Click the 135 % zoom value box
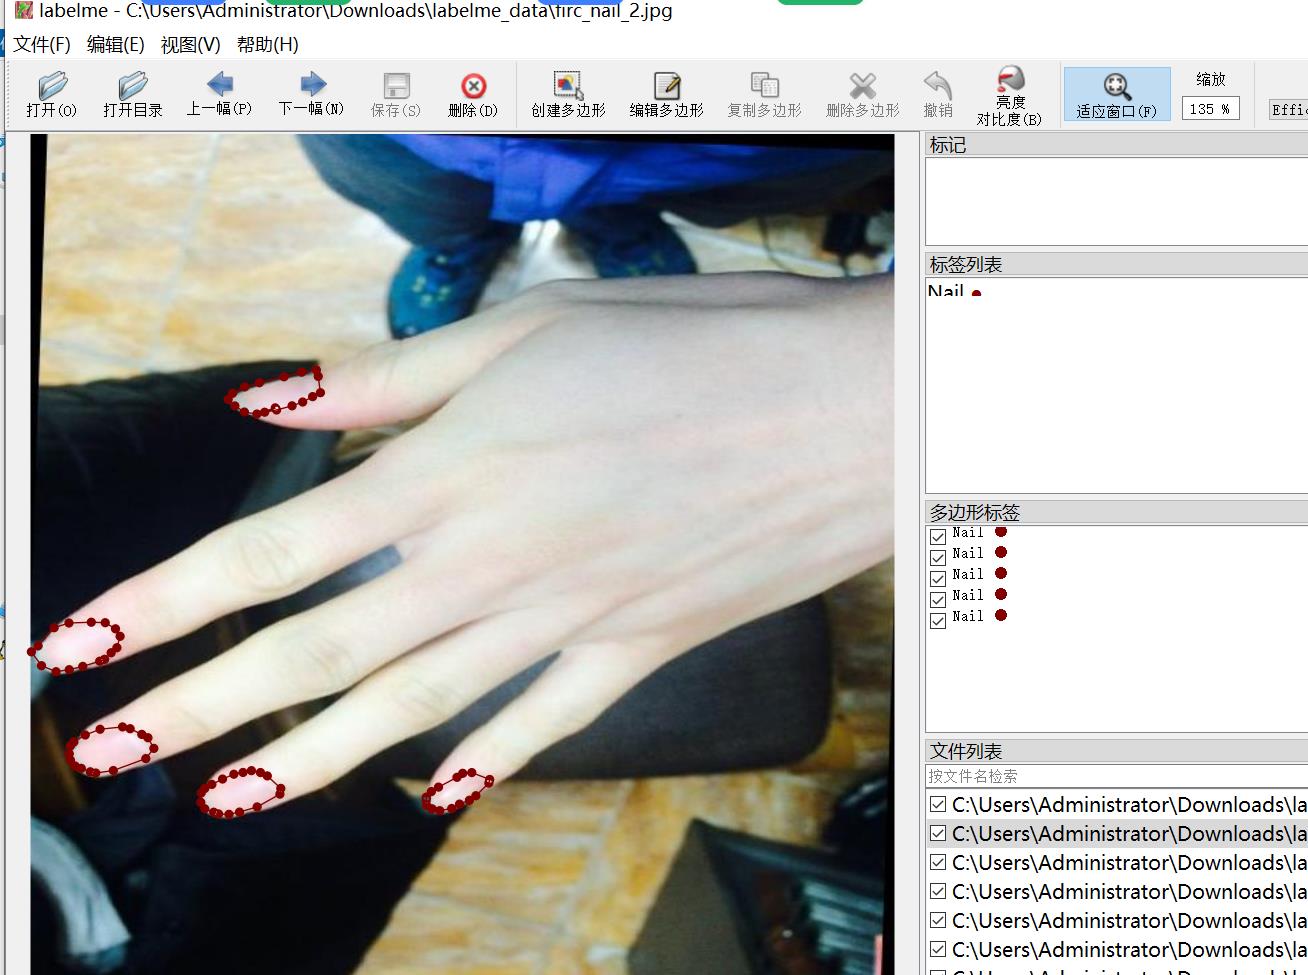Viewport: 1308px width, 975px height. 1210,108
